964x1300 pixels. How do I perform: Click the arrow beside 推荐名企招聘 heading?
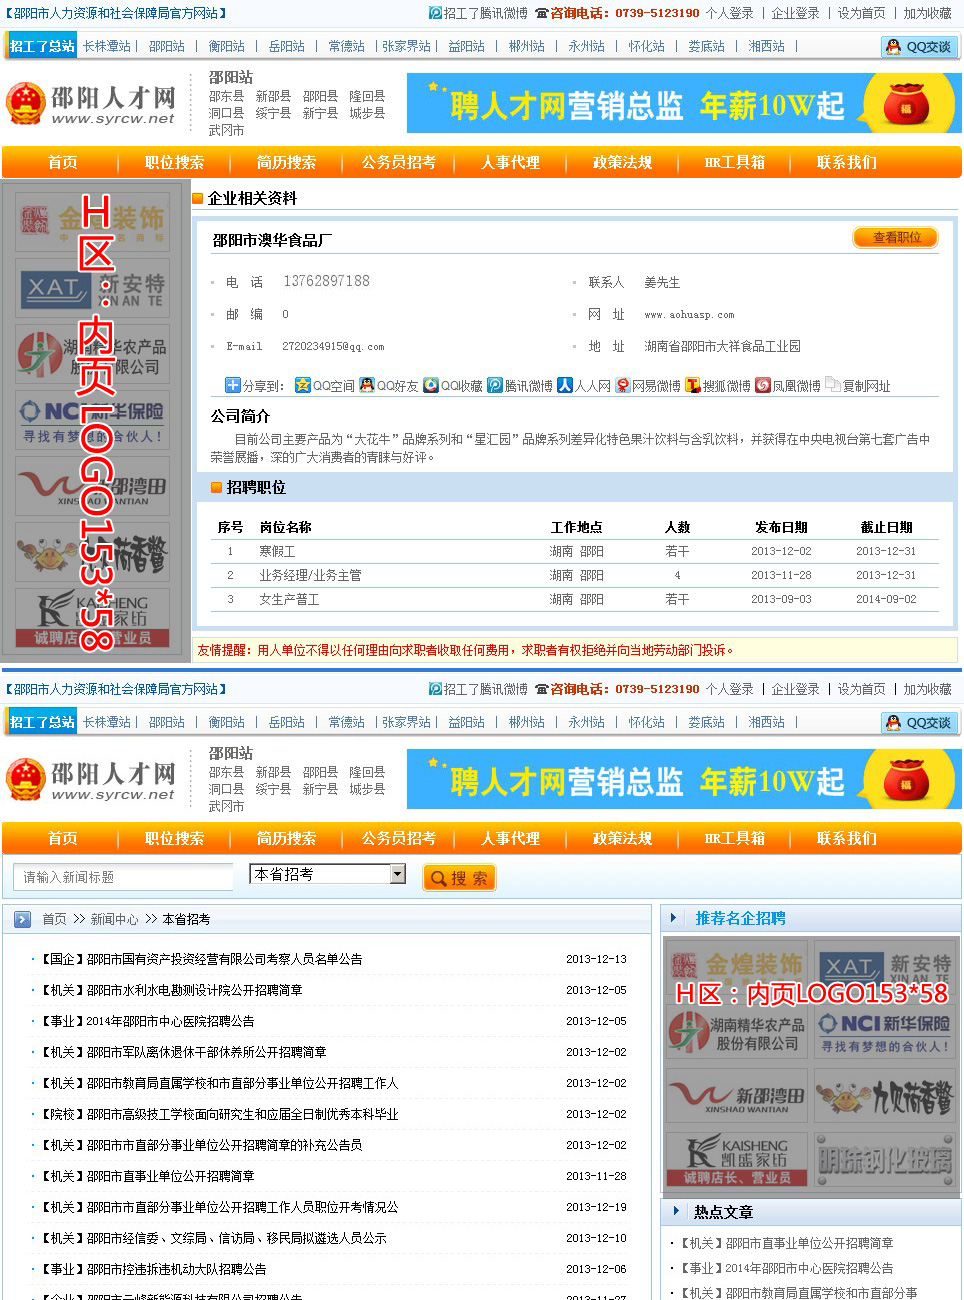pyautogui.click(x=674, y=918)
